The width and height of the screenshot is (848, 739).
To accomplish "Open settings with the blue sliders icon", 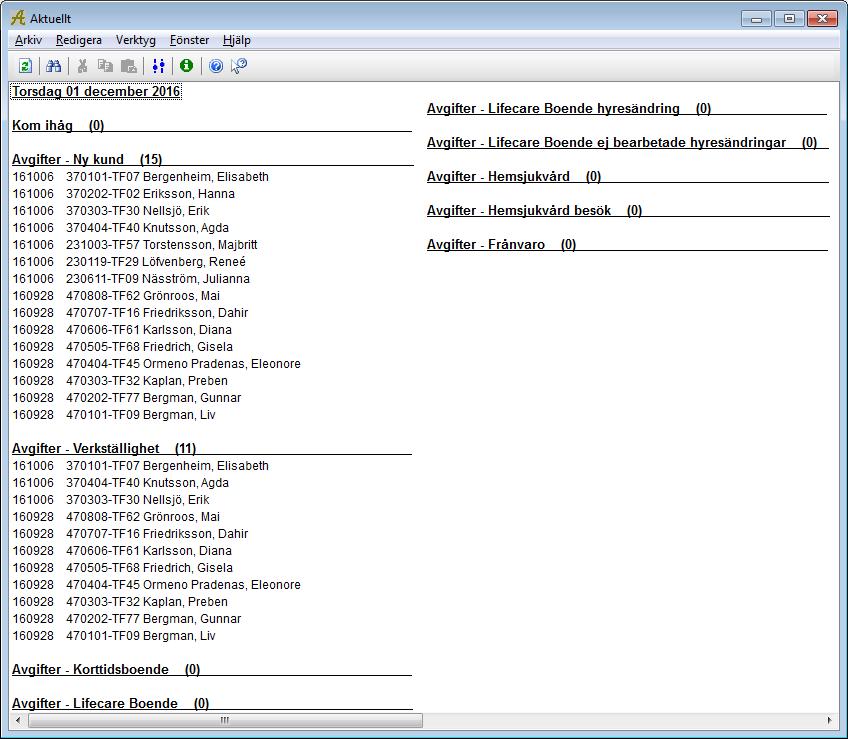I will (x=158, y=66).
